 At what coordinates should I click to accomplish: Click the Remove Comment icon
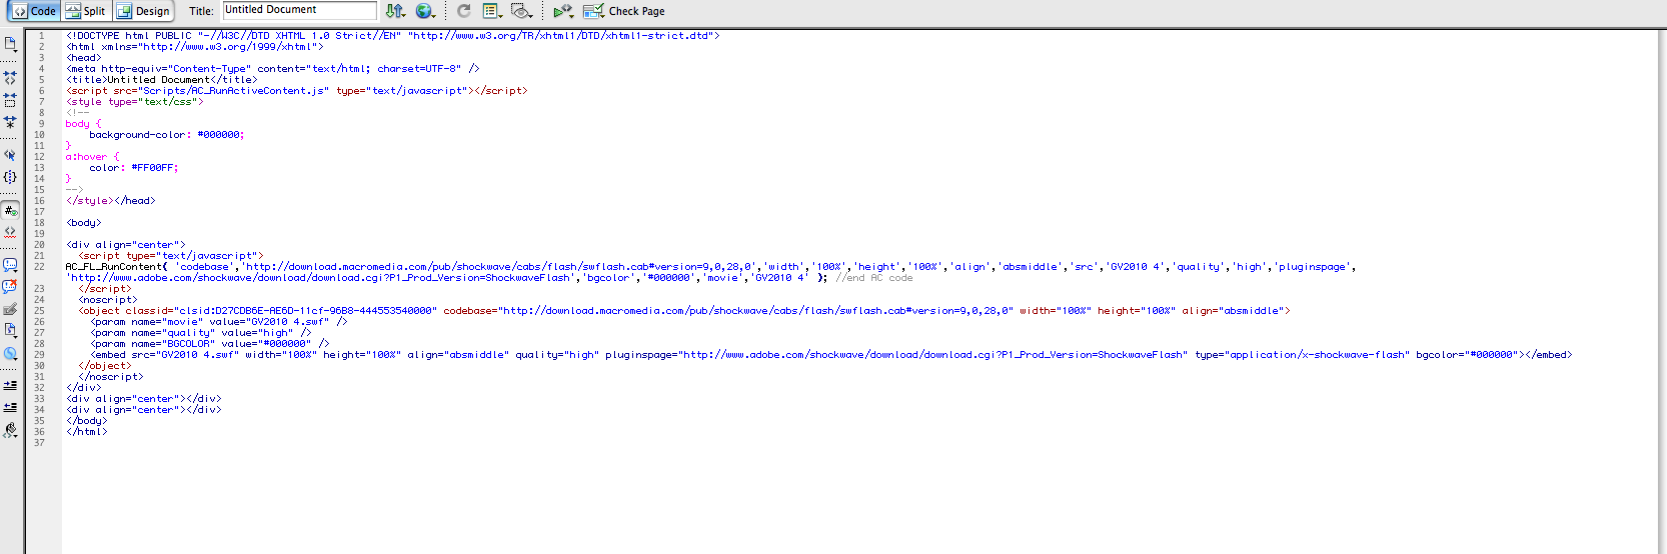click(10, 287)
